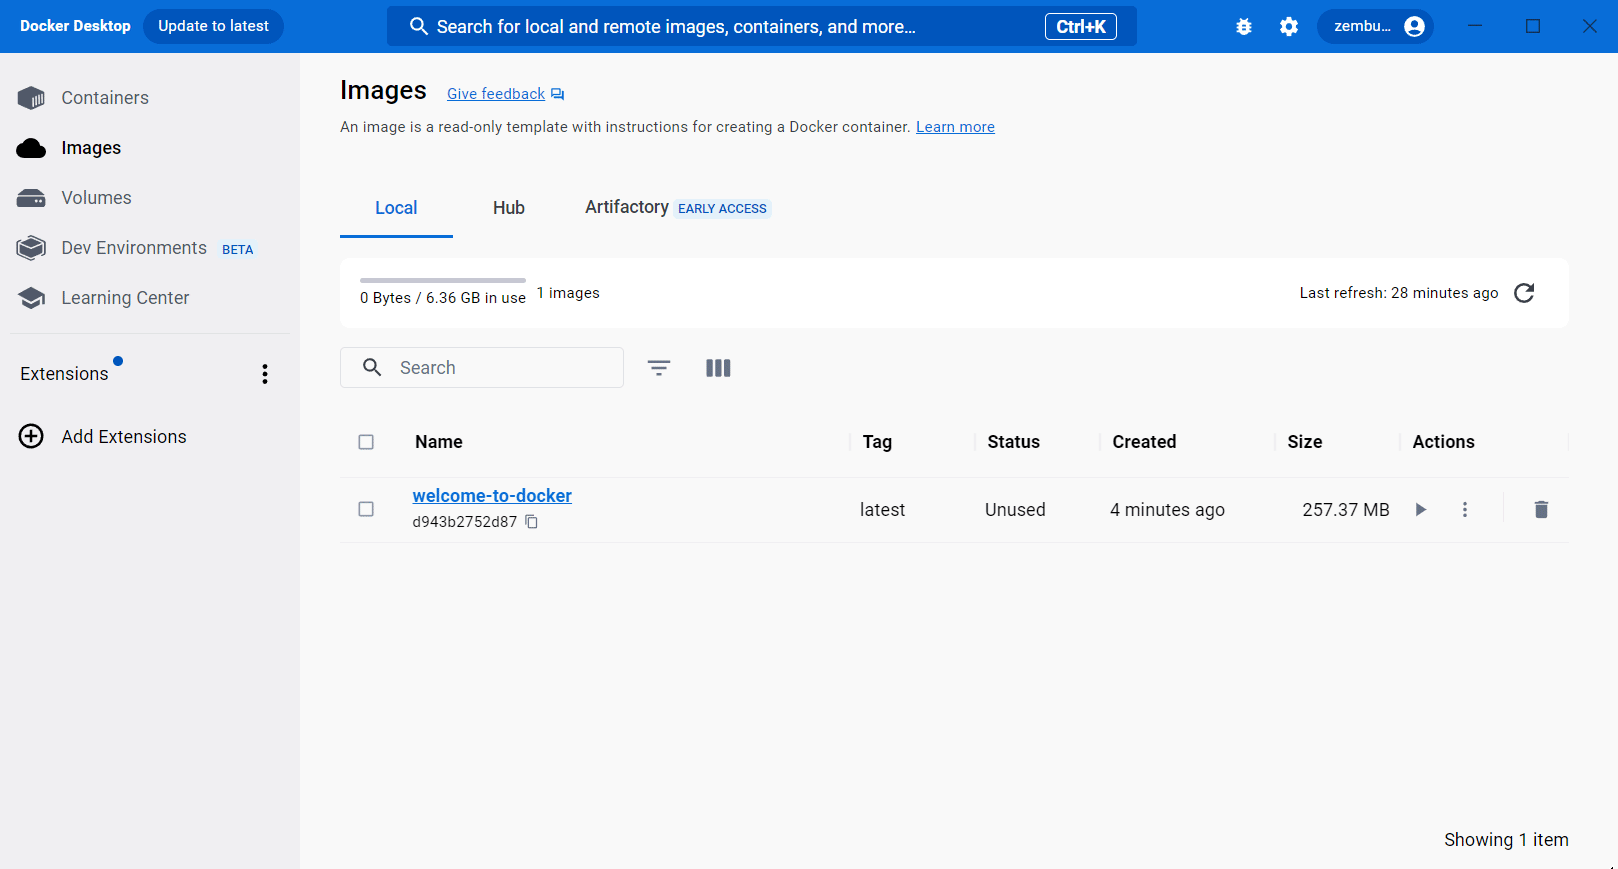This screenshot has width=1618, height=869.
Task: Click the magnifier icon in Images search box
Action: coord(372,367)
